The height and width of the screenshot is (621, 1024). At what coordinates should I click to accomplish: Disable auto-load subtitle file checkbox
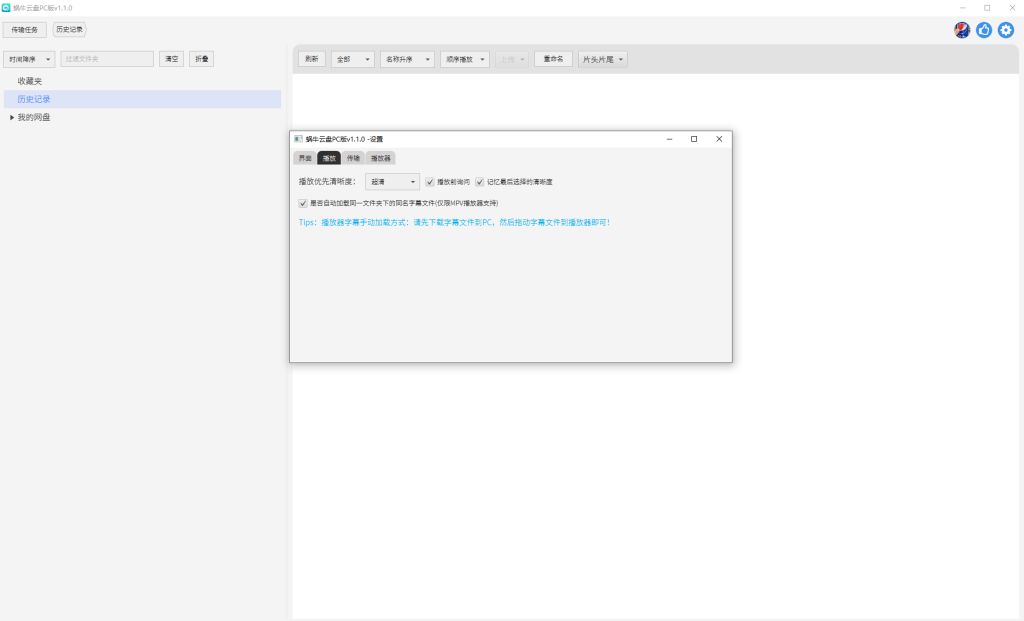coord(303,203)
